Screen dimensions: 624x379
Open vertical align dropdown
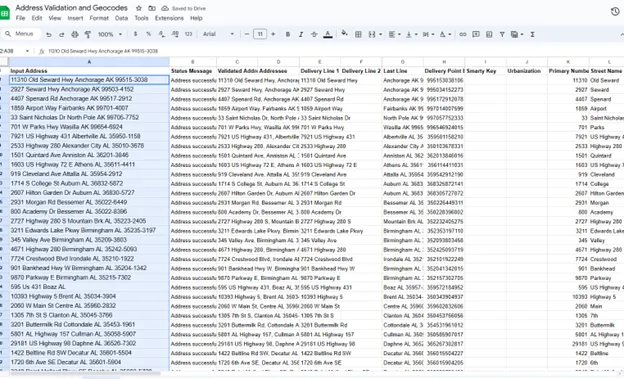pyautogui.click(x=411, y=34)
